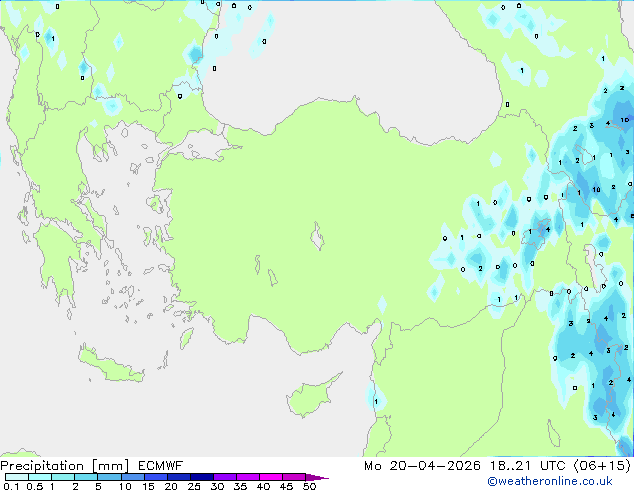Click the '15' legend value

click(148, 486)
